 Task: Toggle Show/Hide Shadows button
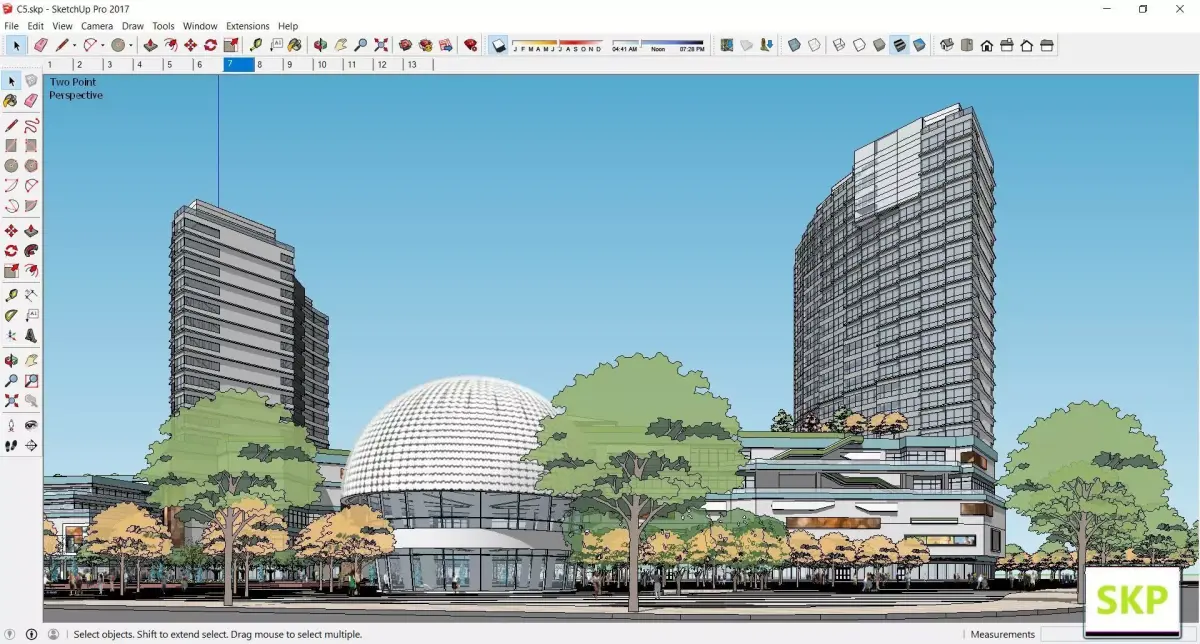(x=499, y=45)
